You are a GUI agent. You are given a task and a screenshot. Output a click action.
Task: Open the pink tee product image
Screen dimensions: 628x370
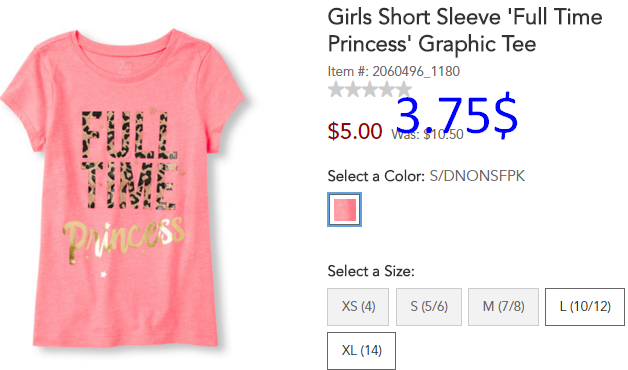(123, 188)
